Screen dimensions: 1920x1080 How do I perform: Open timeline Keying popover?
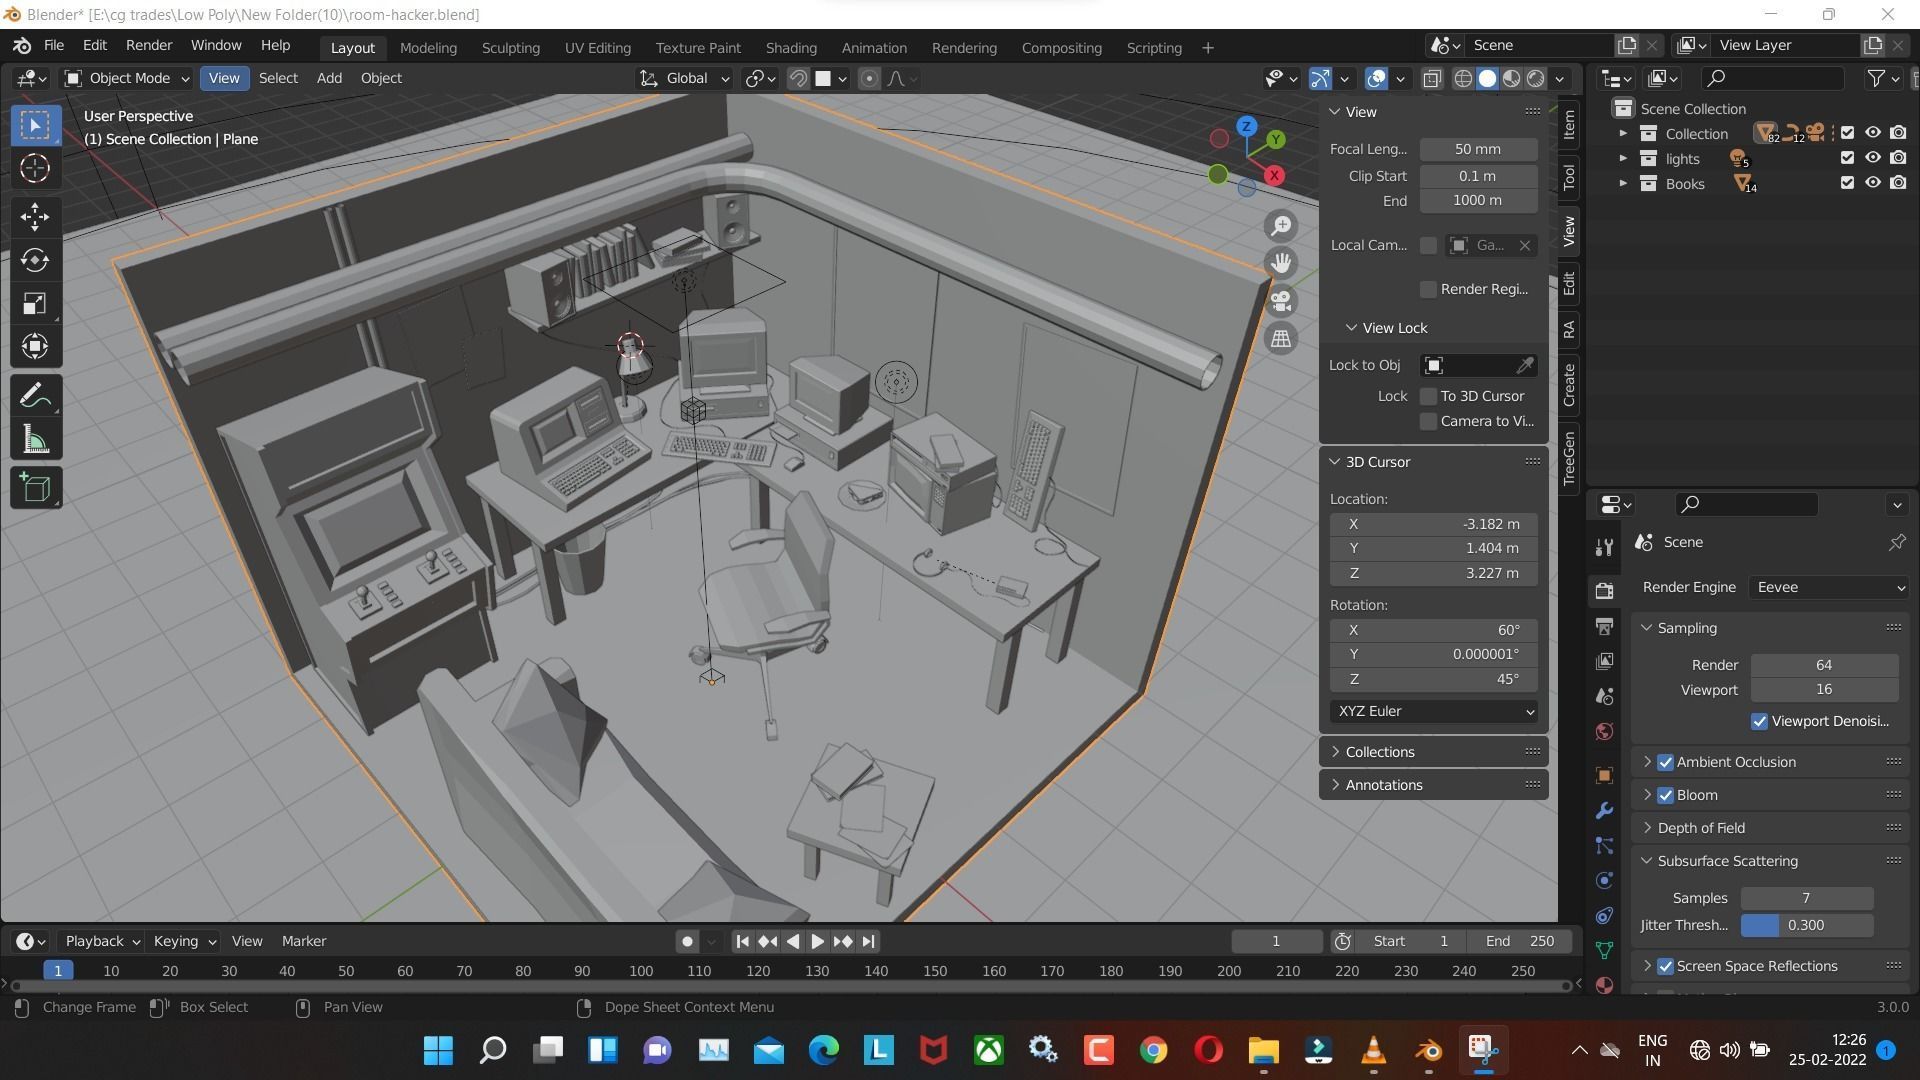(184, 941)
